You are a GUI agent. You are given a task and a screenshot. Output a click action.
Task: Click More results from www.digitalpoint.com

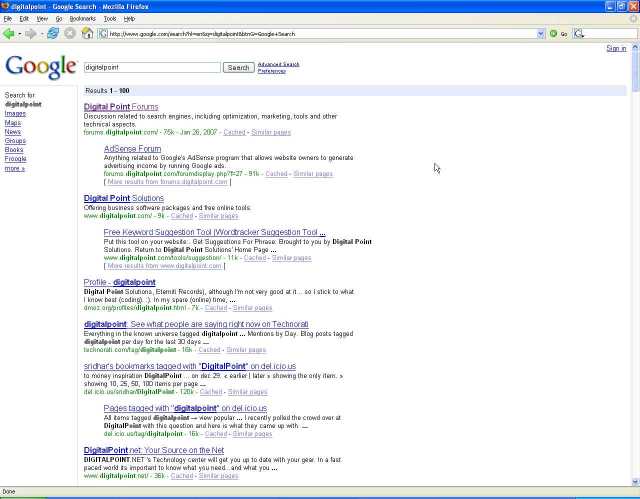coord(164,266)
